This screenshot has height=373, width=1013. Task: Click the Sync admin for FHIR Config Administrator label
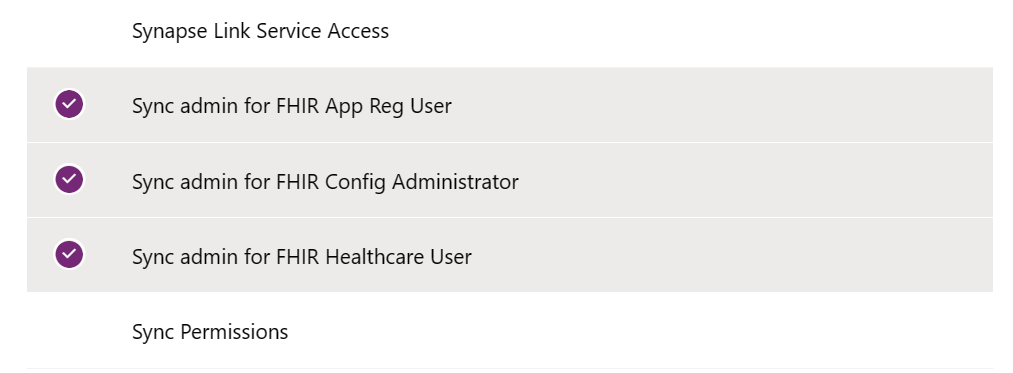coord(325,182)
